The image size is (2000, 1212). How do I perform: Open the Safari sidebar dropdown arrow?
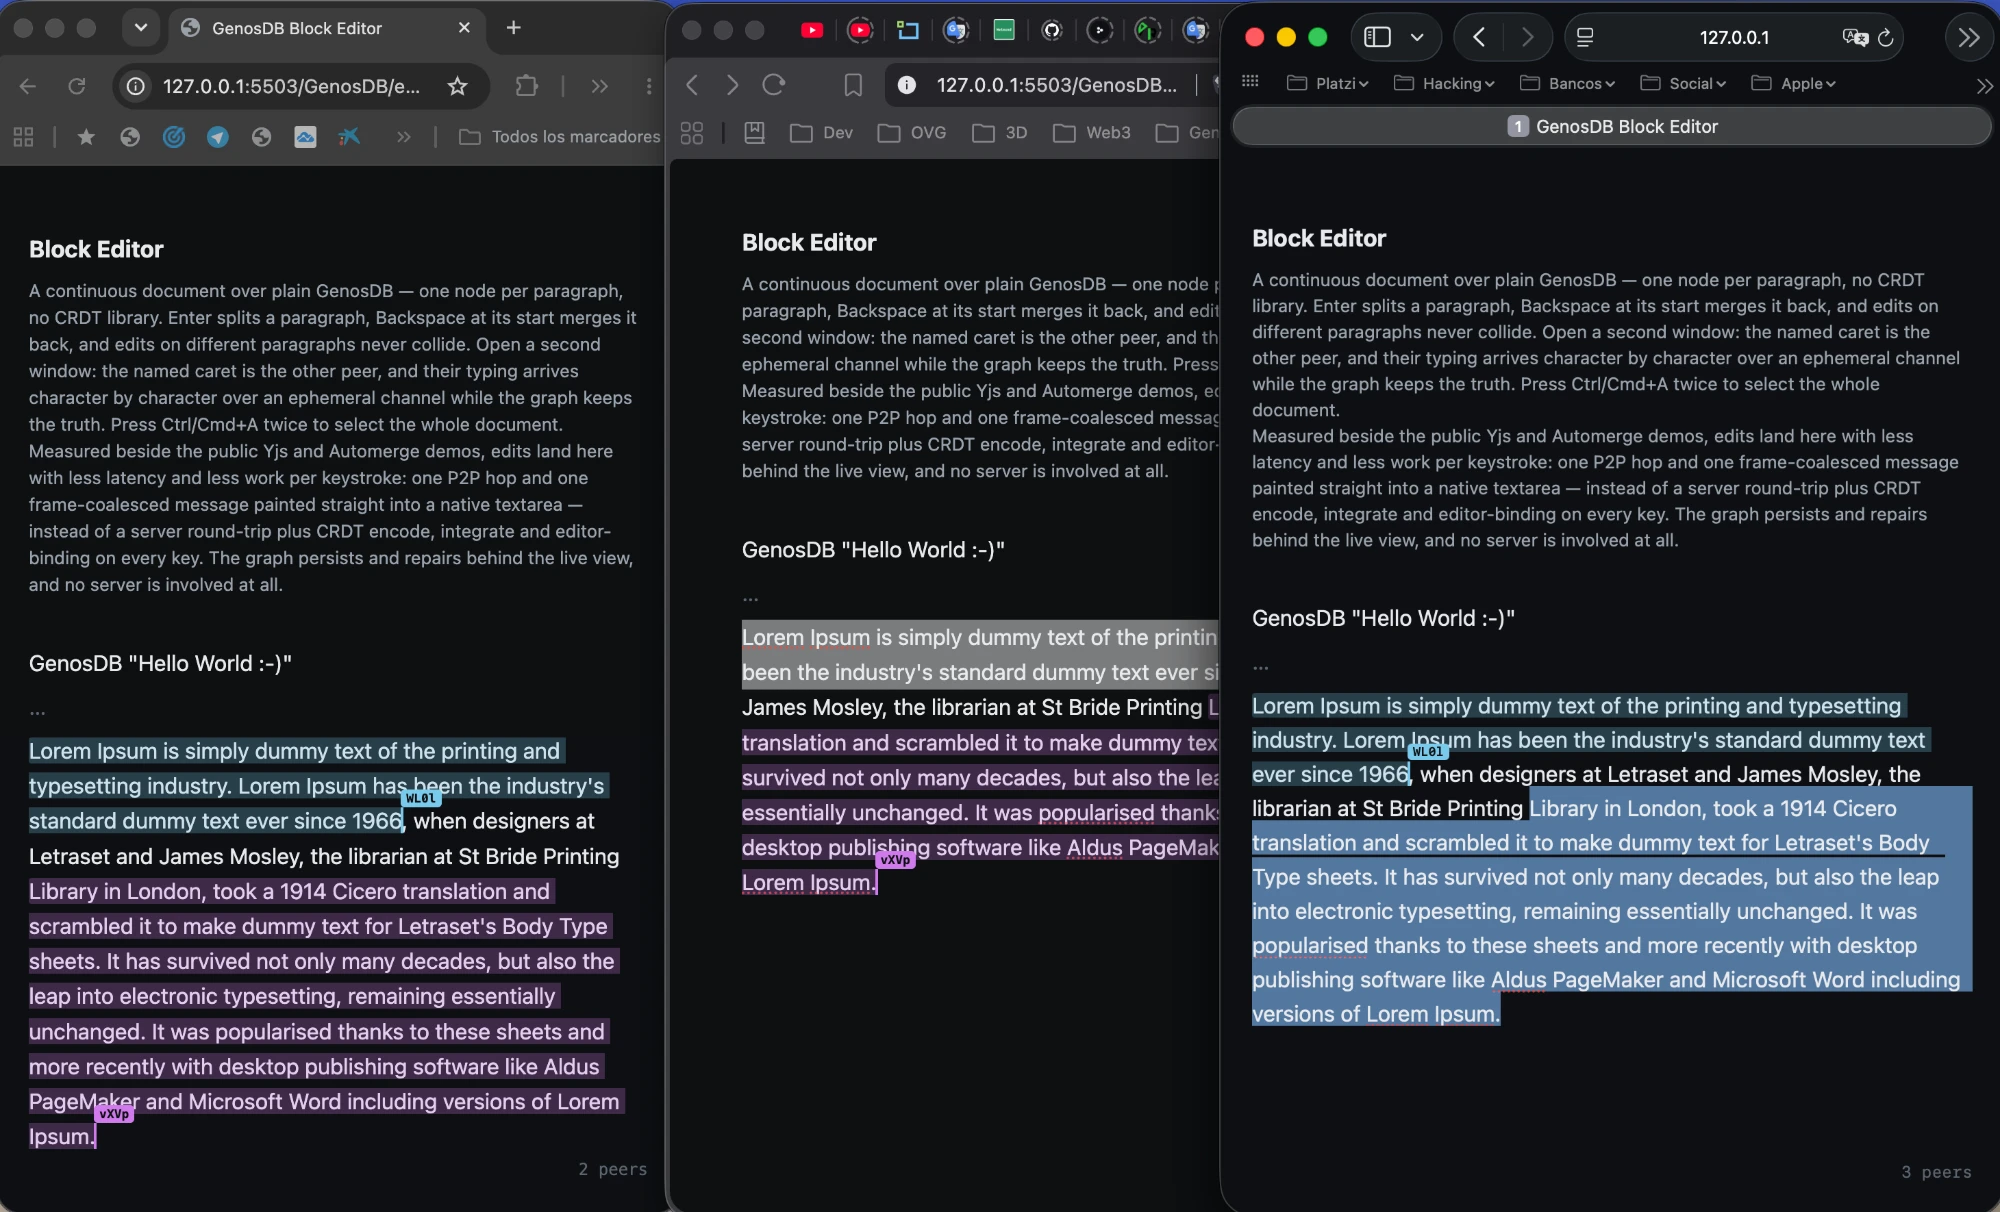[x=1417, y=37]
